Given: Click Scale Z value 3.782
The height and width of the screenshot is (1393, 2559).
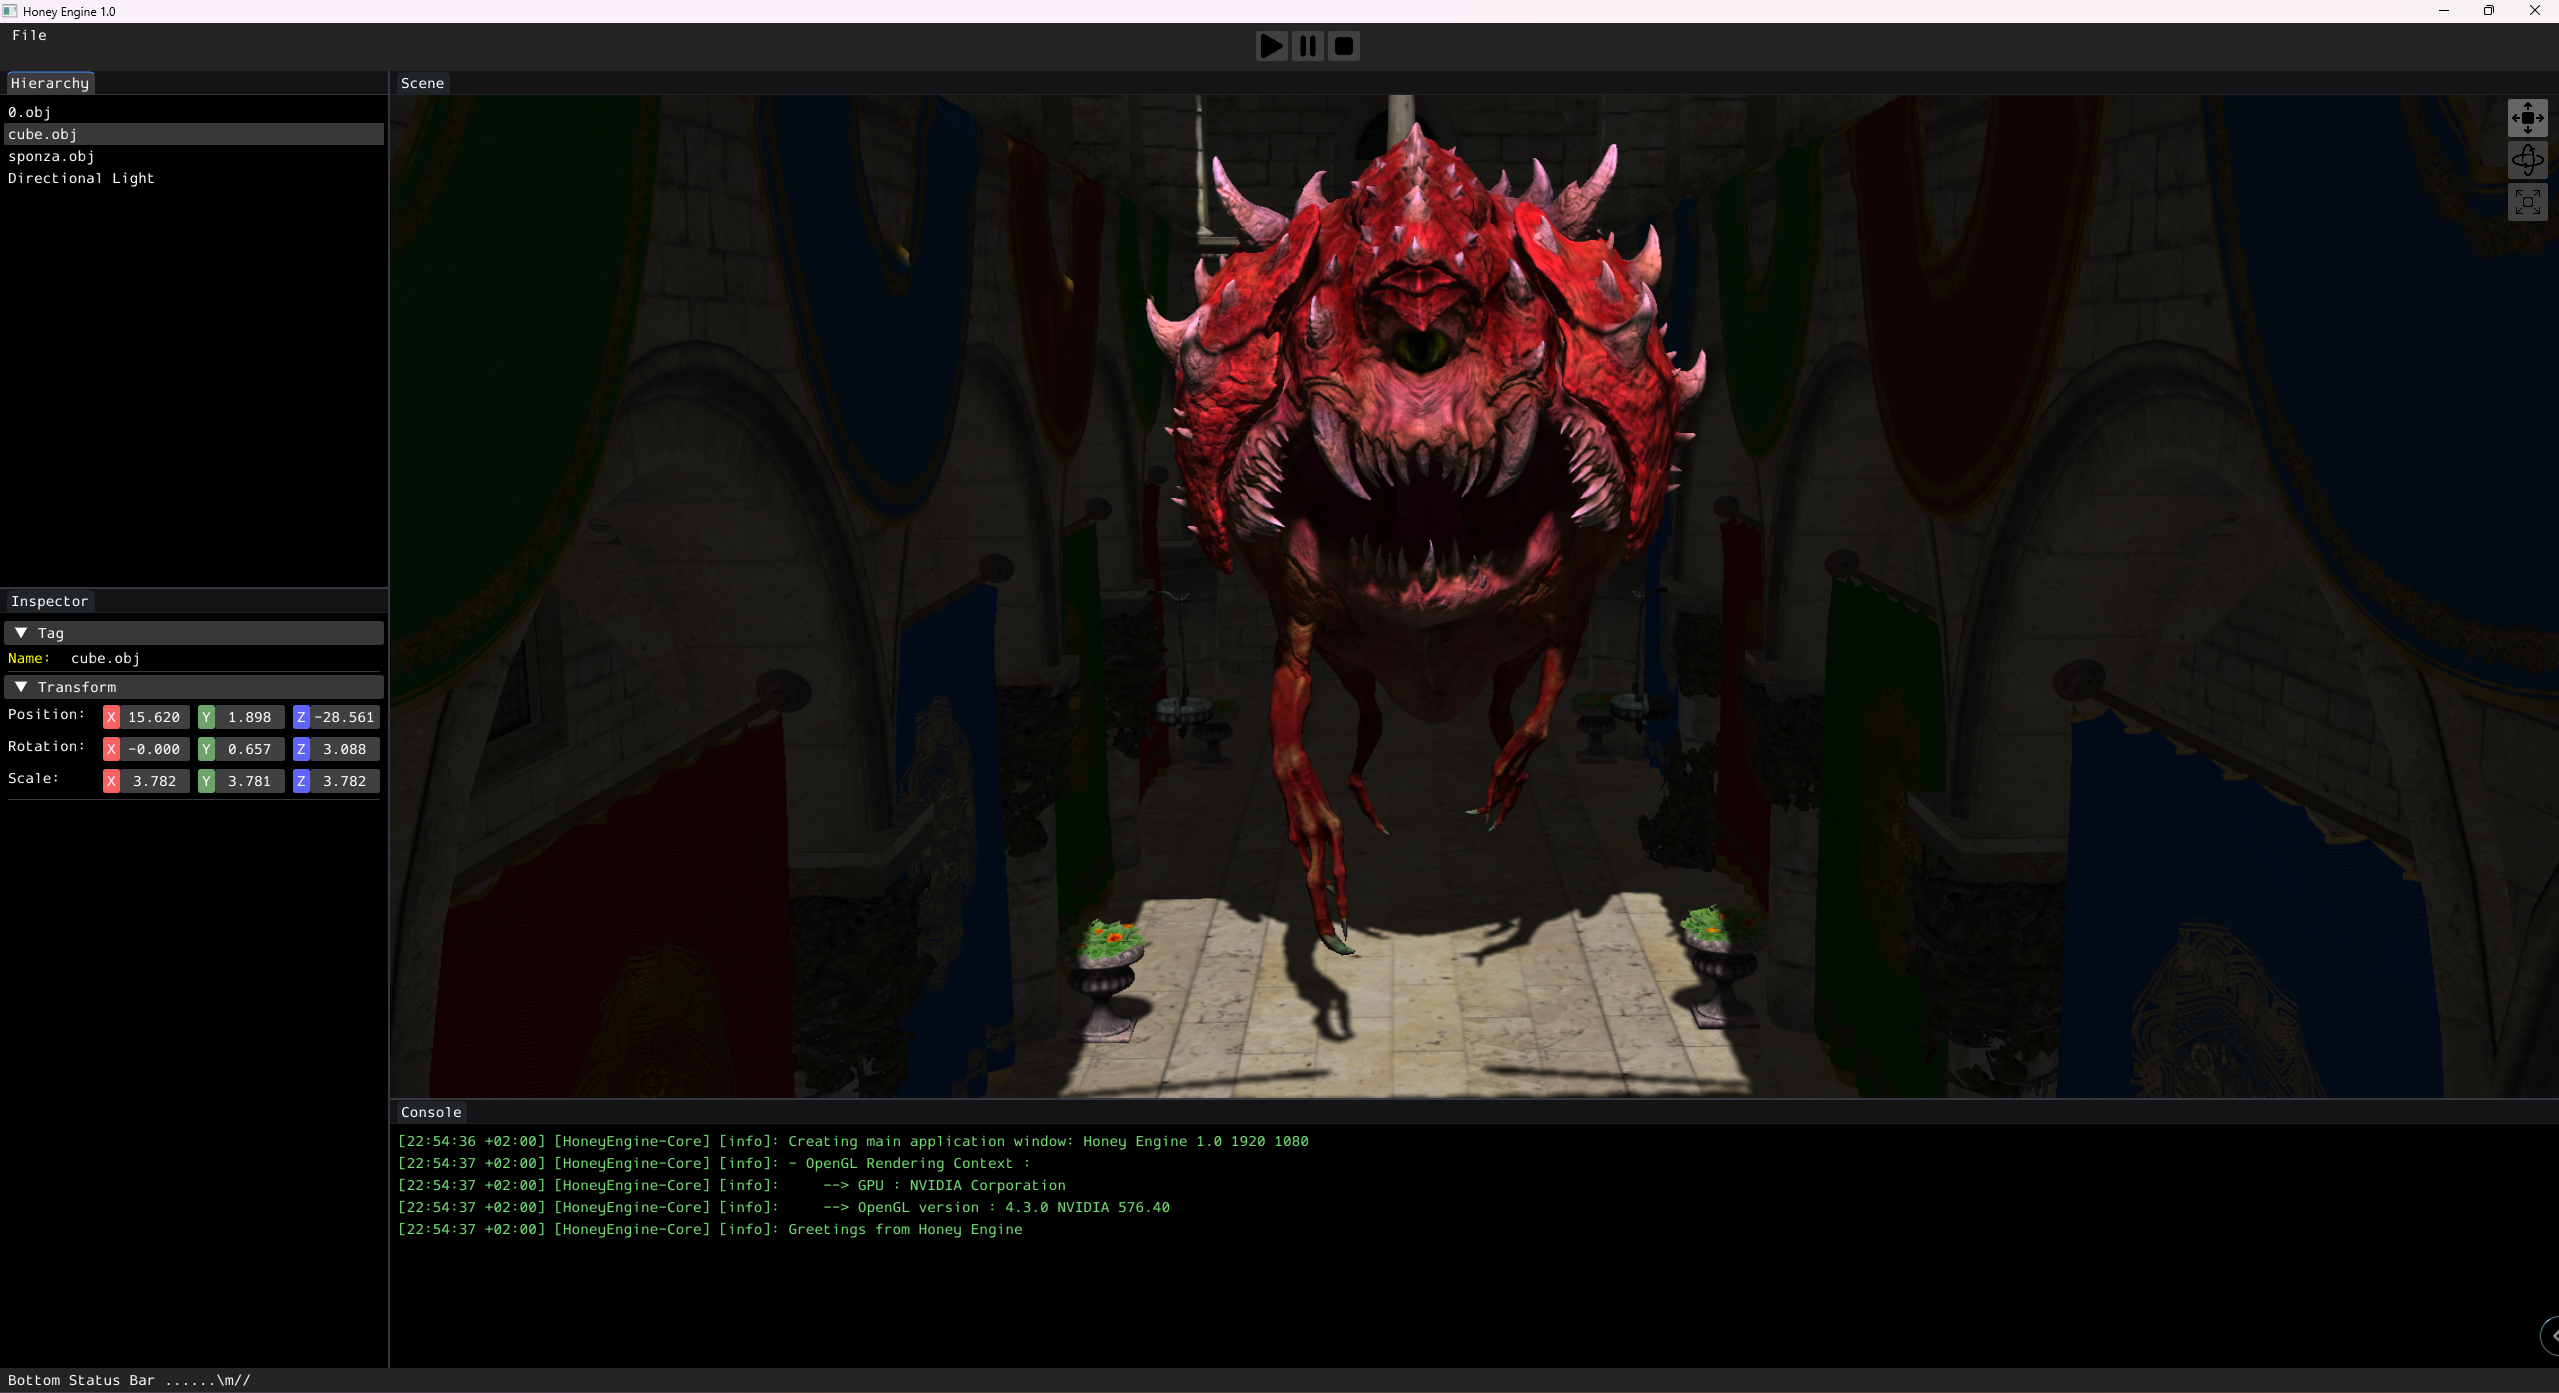Looking at the screenshot, I should click(344, 781).
